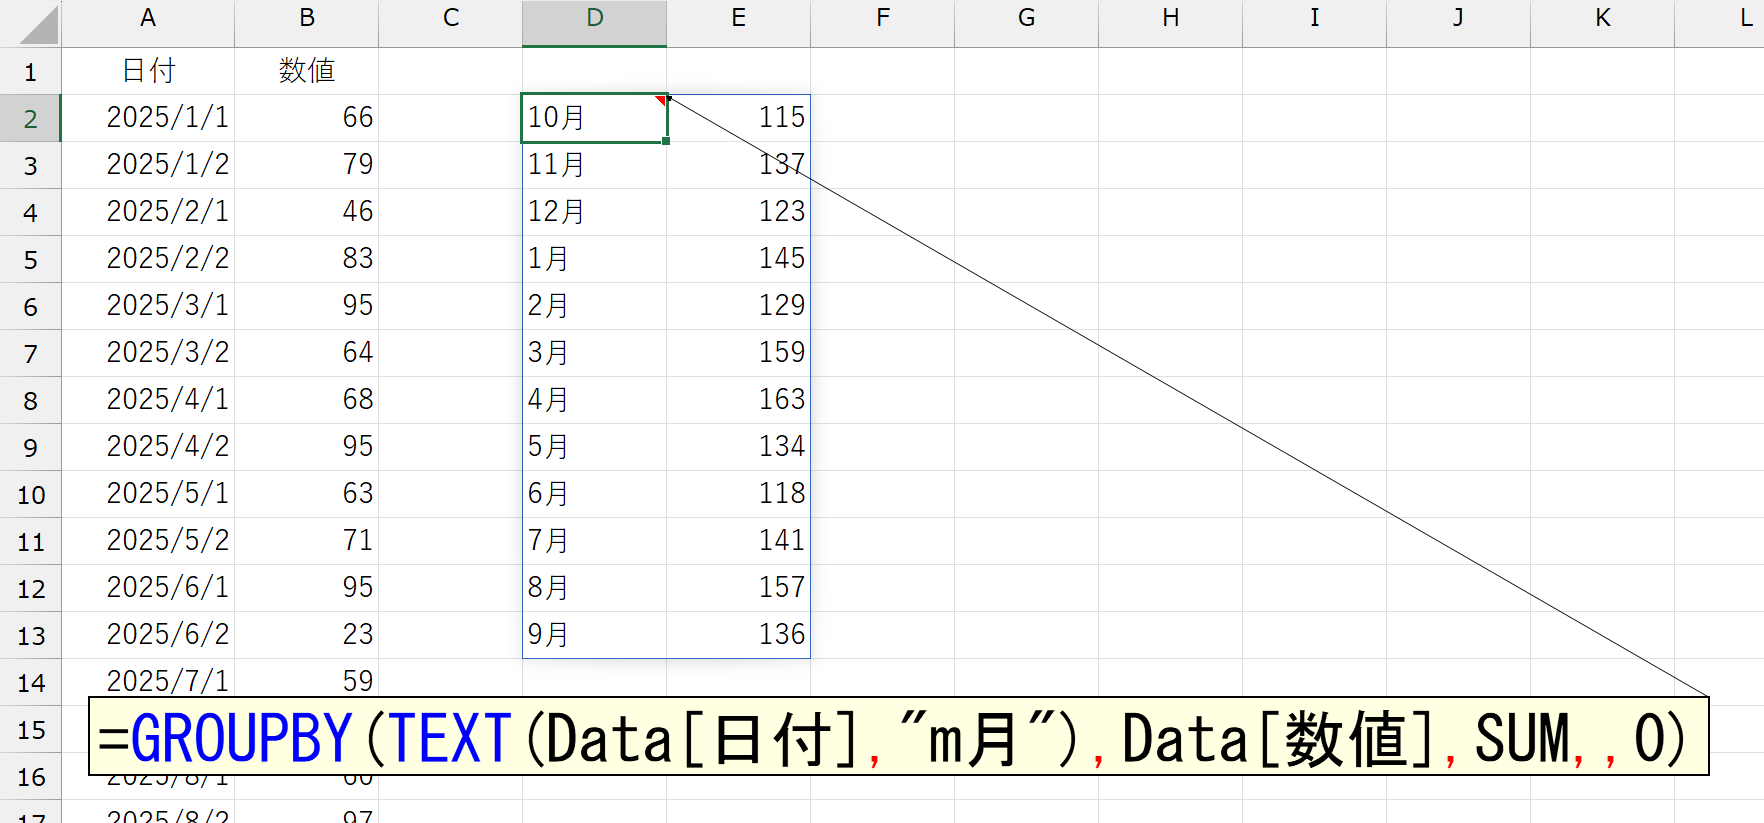This screenshot has height=823, width=1764.
Task: Click the 日付 header cell
Action: point(148,71)
